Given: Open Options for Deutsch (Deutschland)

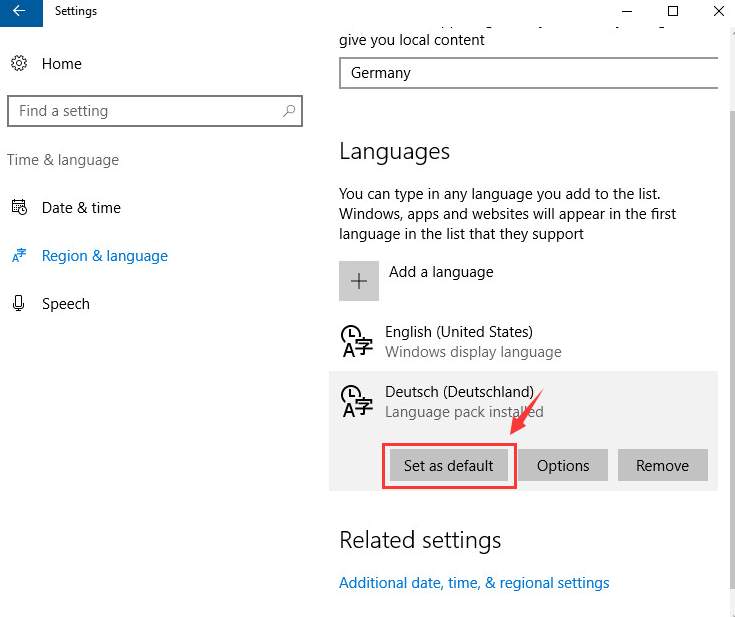Looking at the screenshot, I should point(563,465).
